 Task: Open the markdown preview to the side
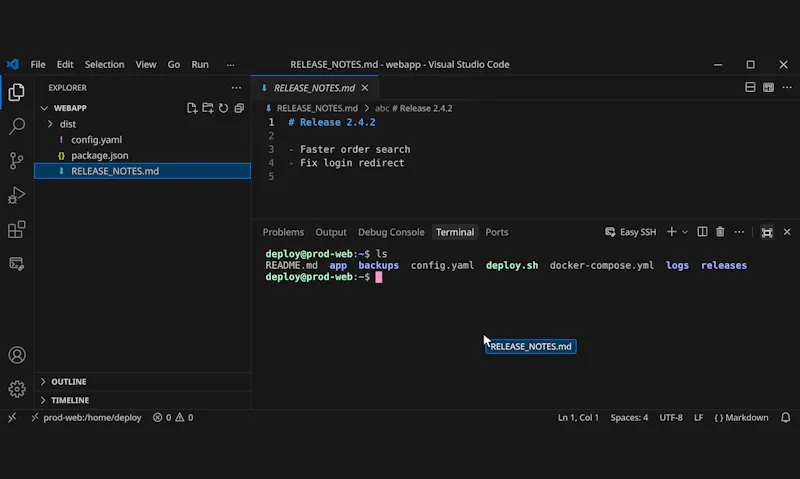(x=768, y=87)
